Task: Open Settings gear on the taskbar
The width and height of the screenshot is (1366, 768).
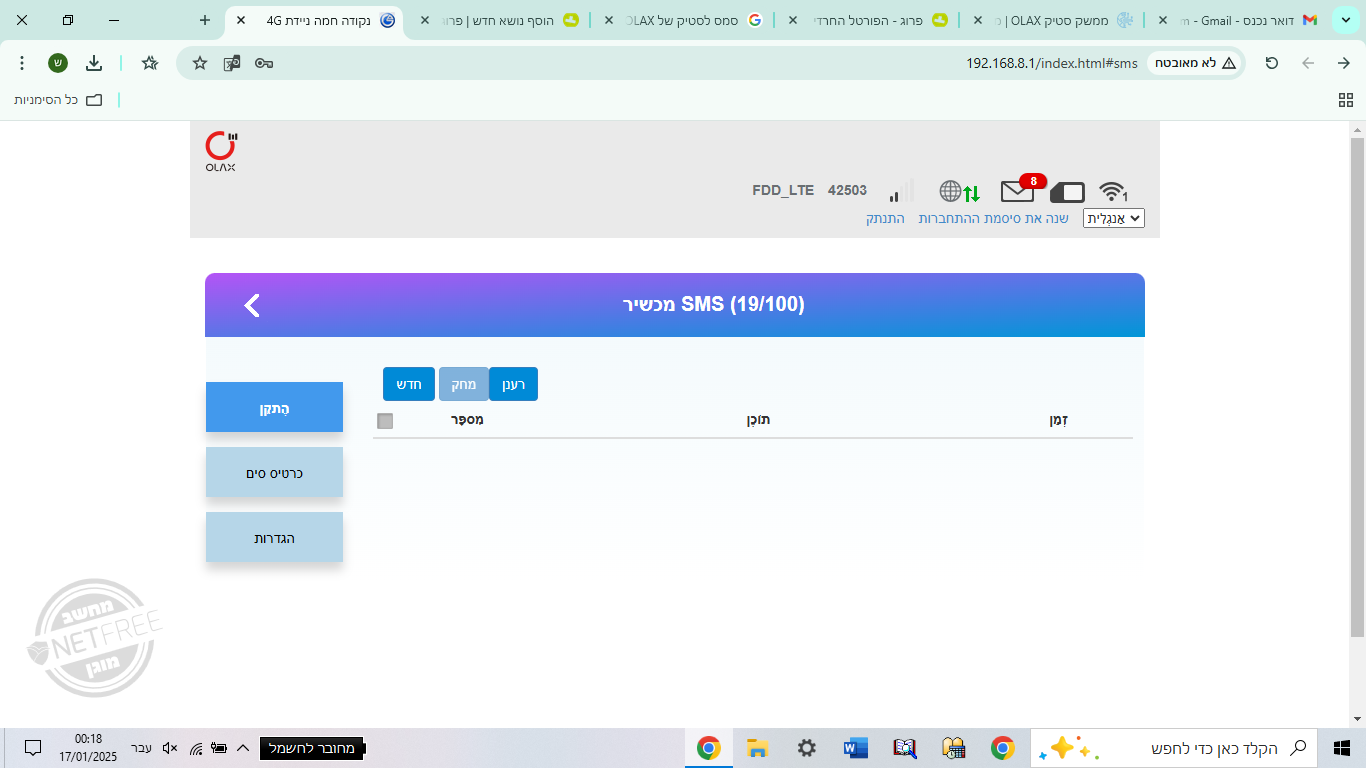Action: click(x=807, y=748)
